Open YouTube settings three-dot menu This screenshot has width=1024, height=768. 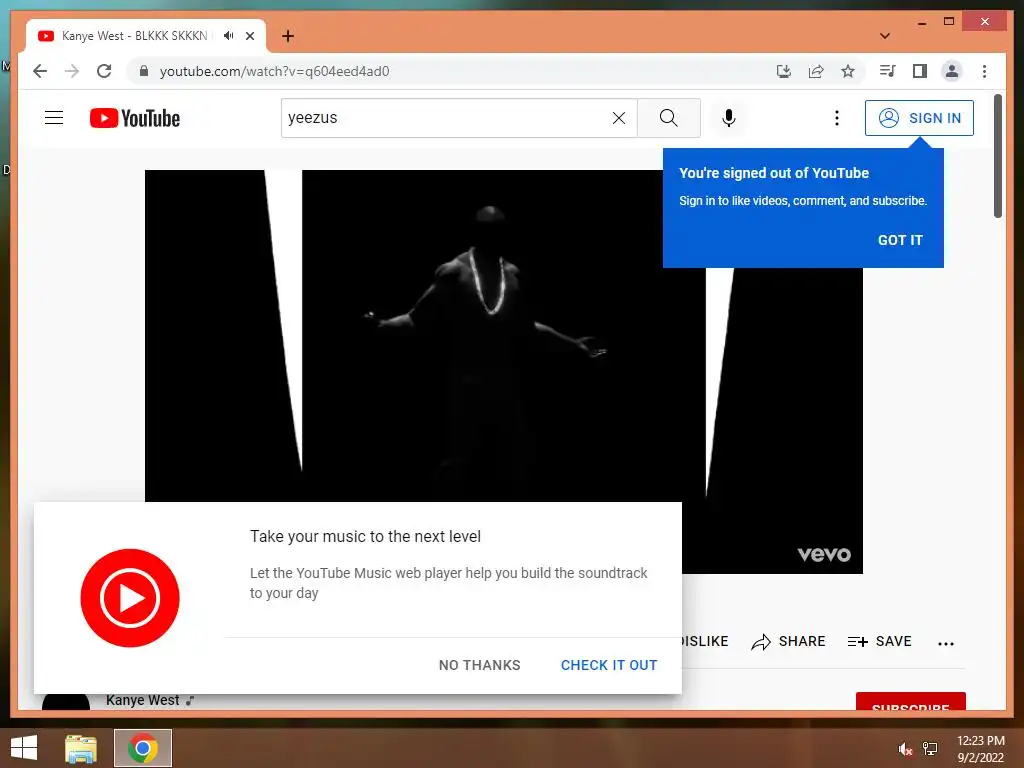837,118
